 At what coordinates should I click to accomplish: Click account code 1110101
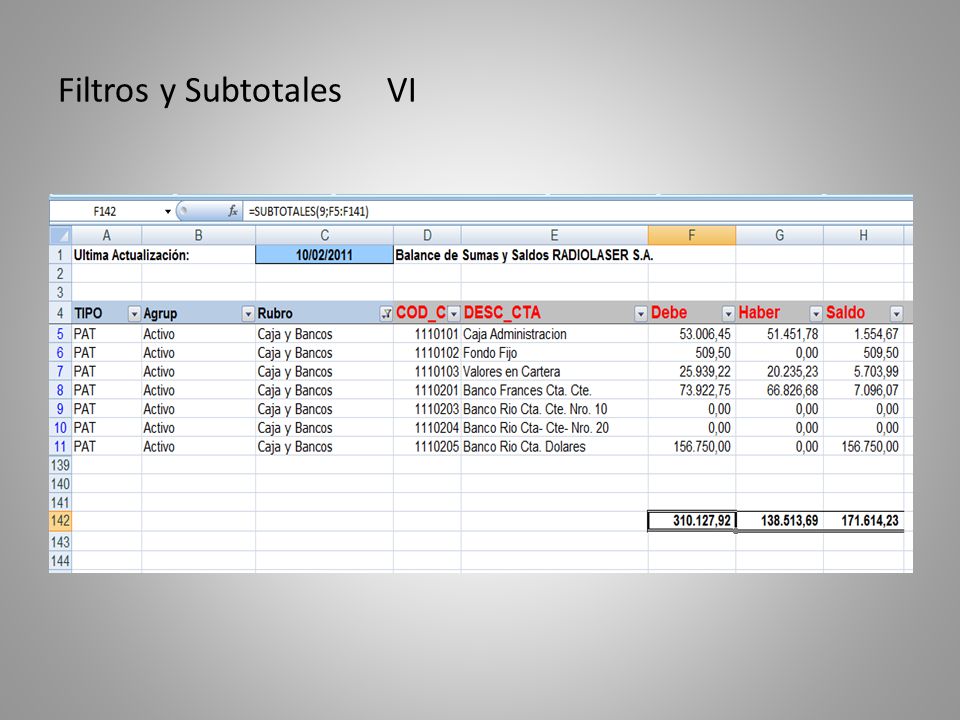427,334
